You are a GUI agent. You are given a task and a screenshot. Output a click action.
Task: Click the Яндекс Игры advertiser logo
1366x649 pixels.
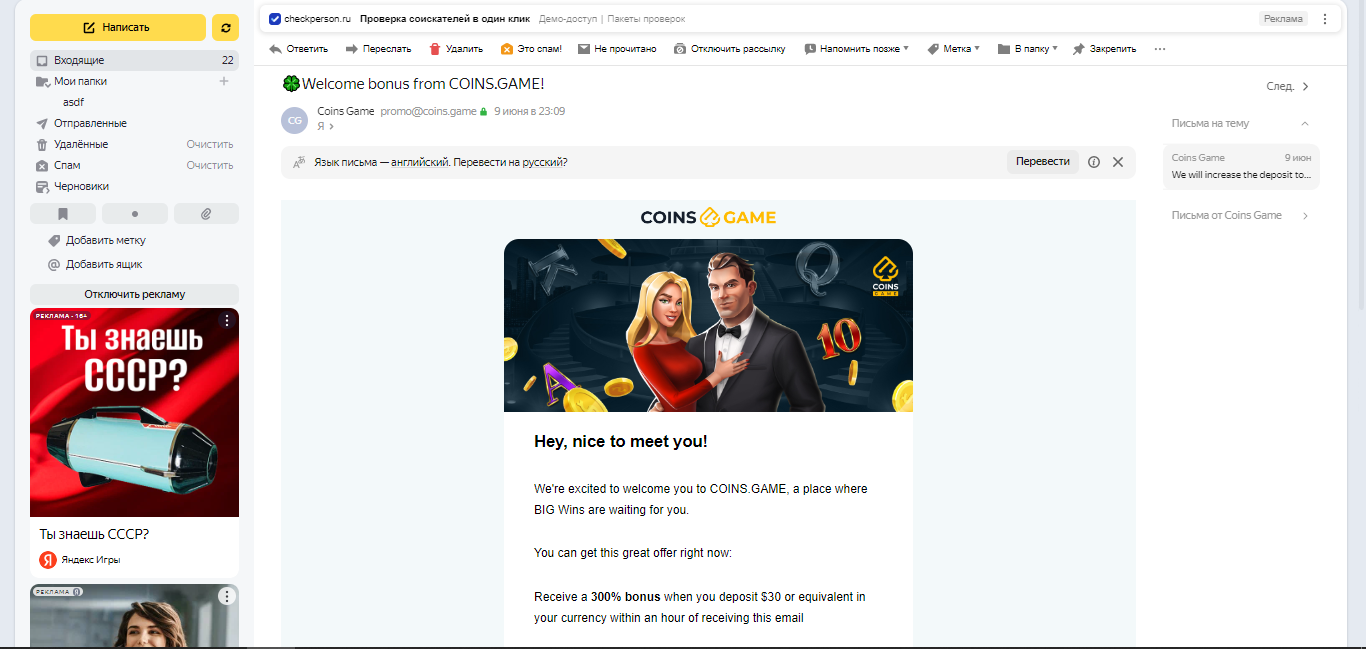tap(47, 559)
